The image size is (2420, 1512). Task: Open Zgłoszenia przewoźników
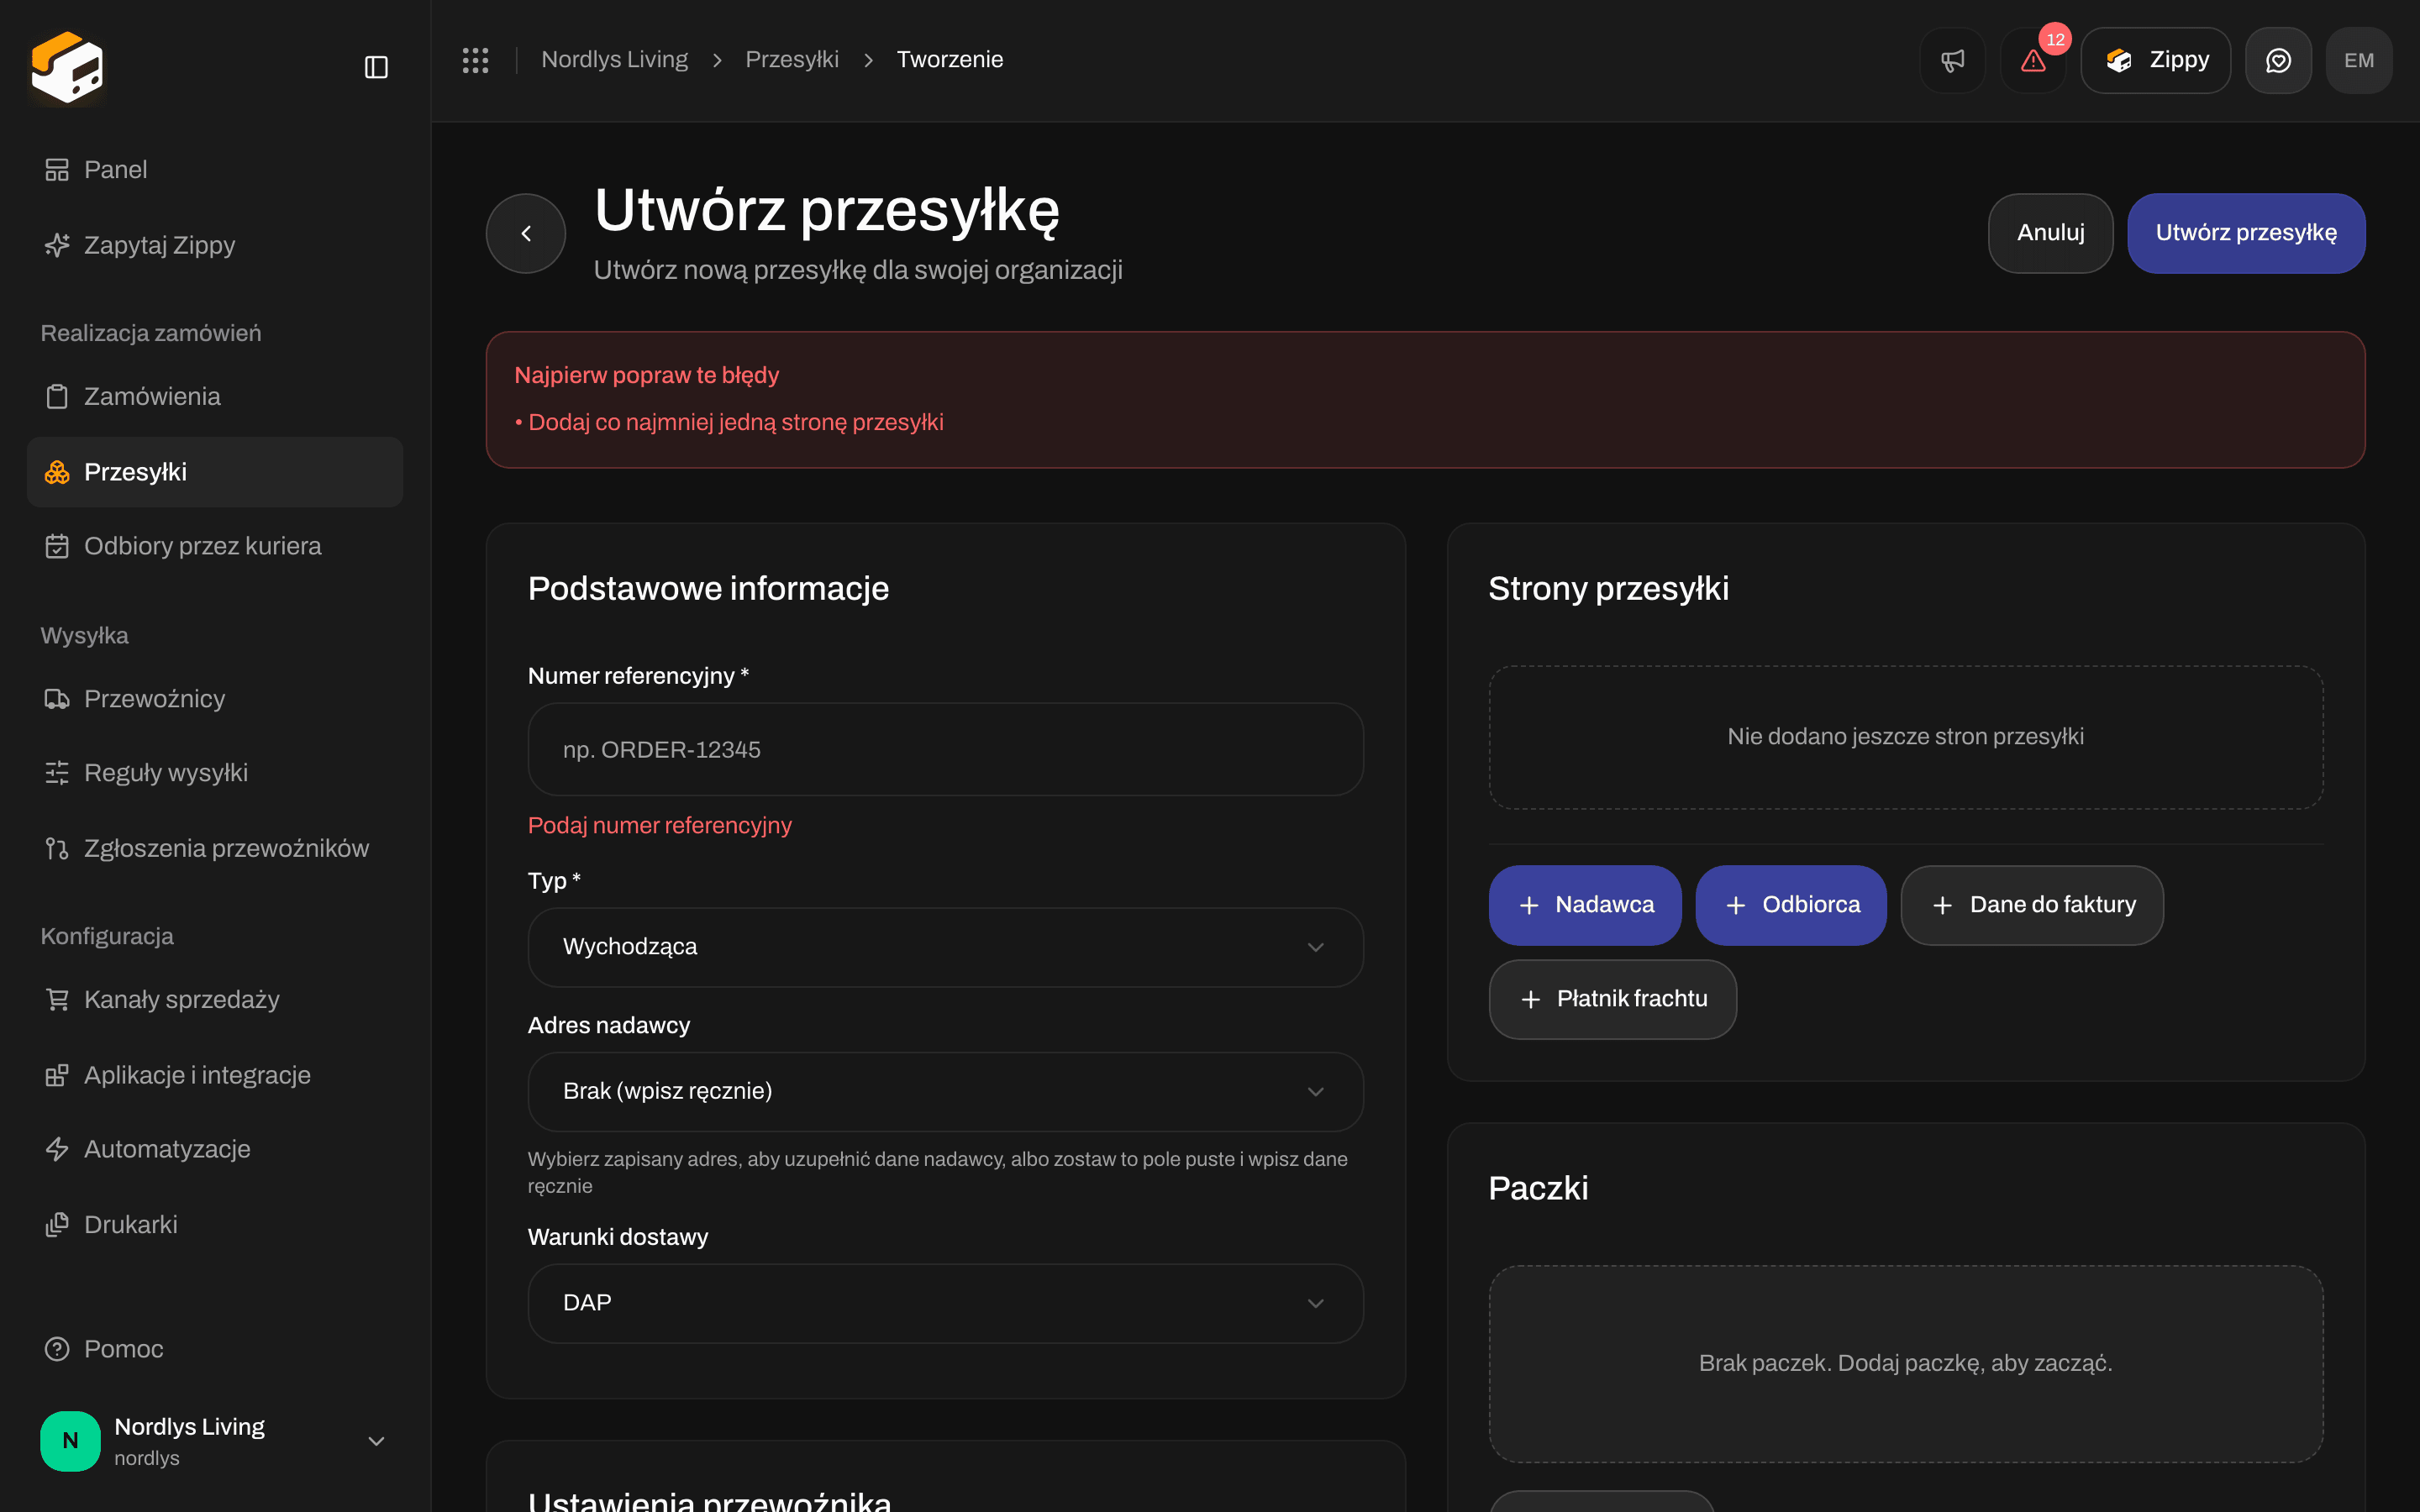pyautogui.click(x=215, y=848)
